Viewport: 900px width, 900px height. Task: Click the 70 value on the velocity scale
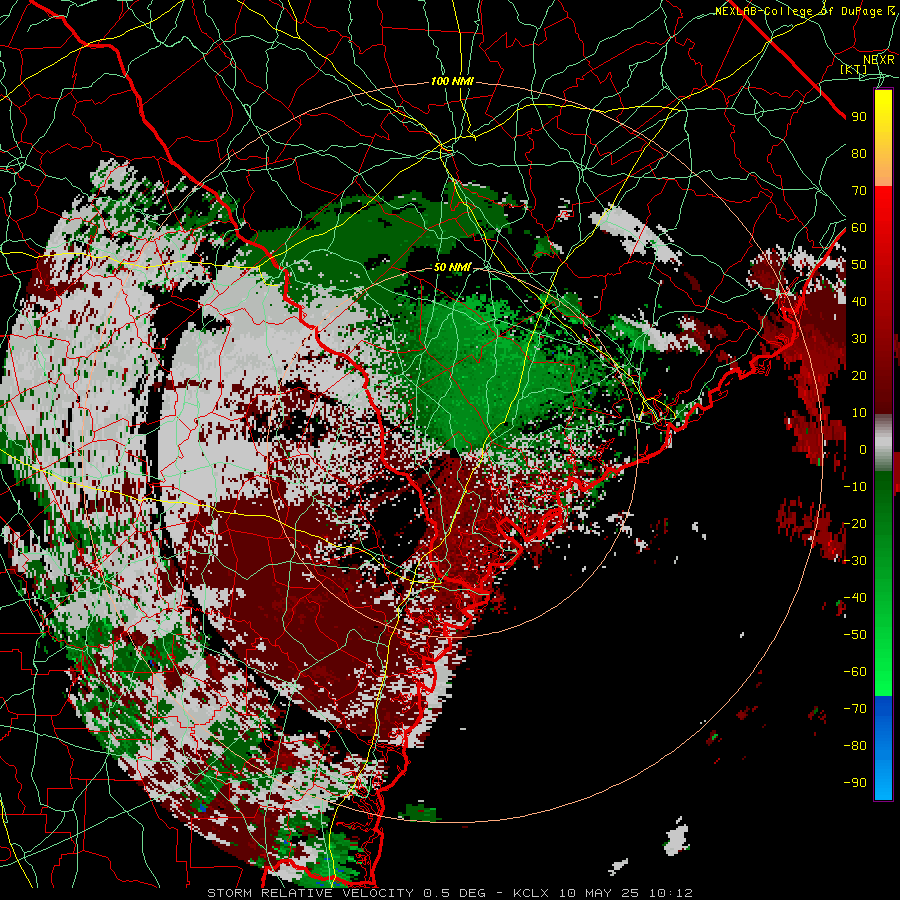(859, 191)
